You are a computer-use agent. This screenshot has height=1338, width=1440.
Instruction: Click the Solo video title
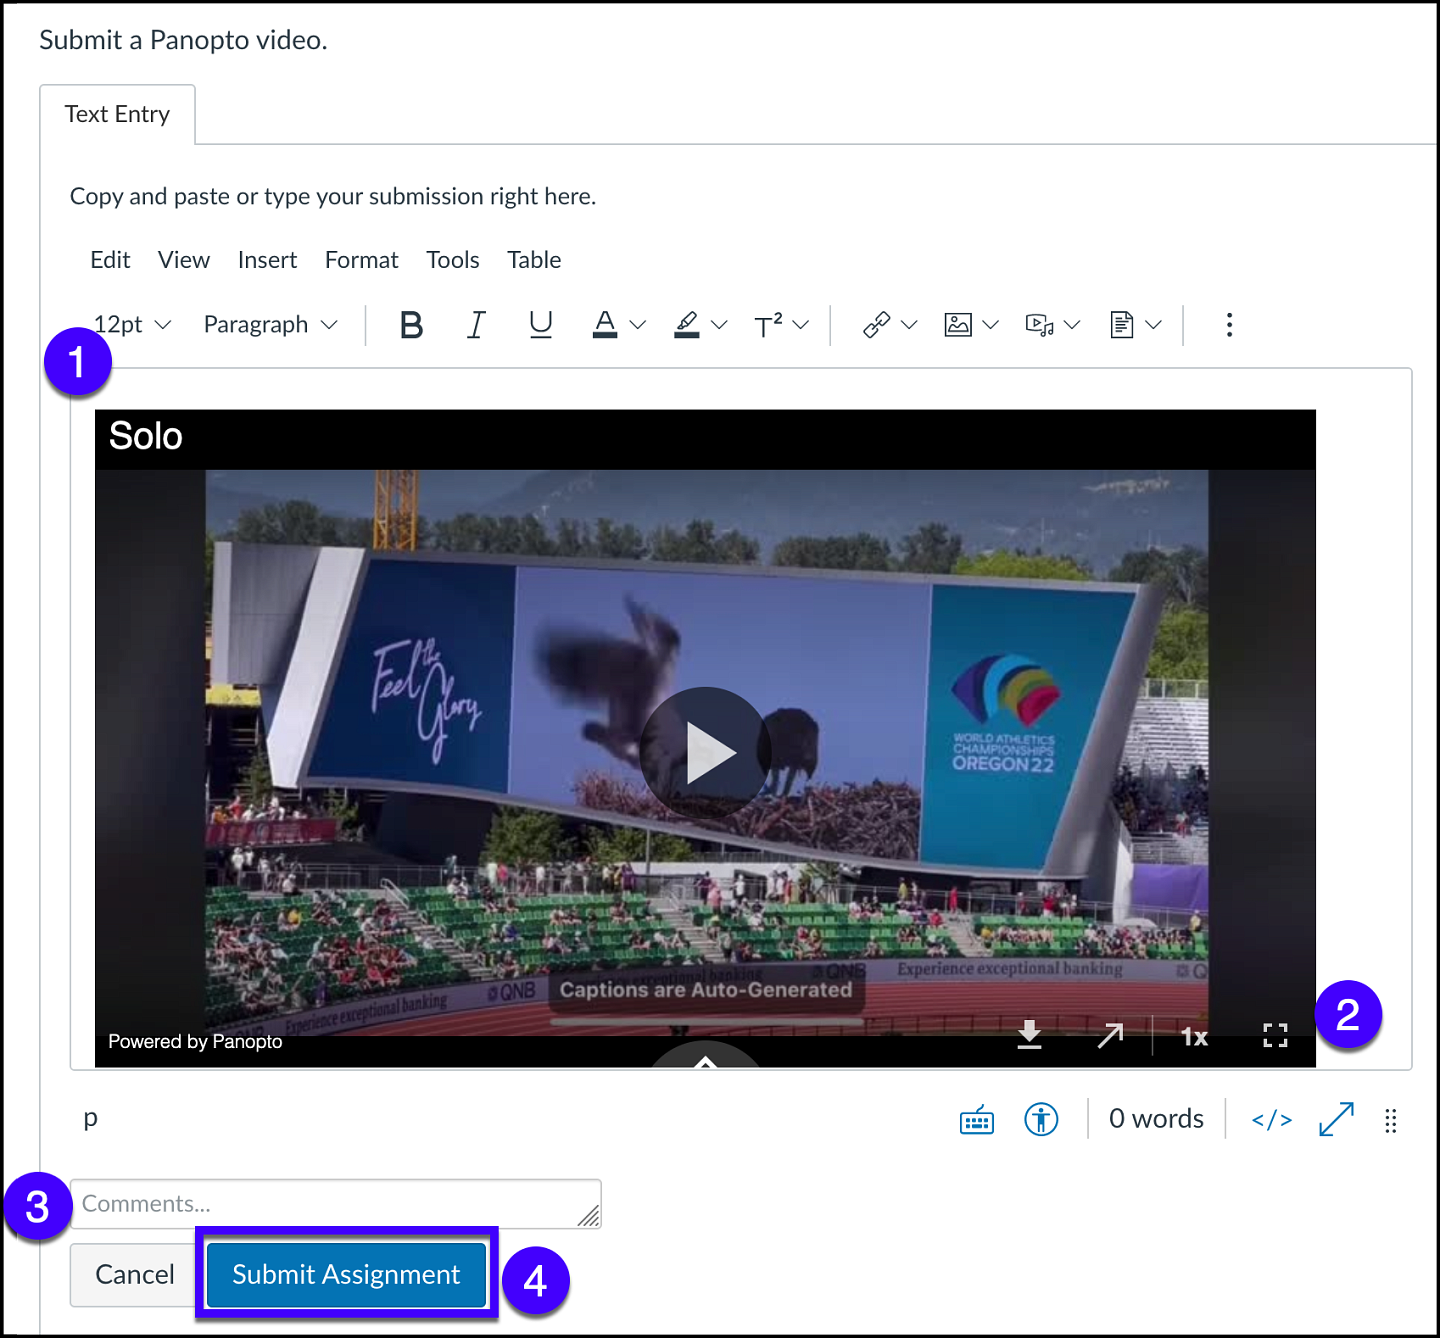[x=146, y=436]
